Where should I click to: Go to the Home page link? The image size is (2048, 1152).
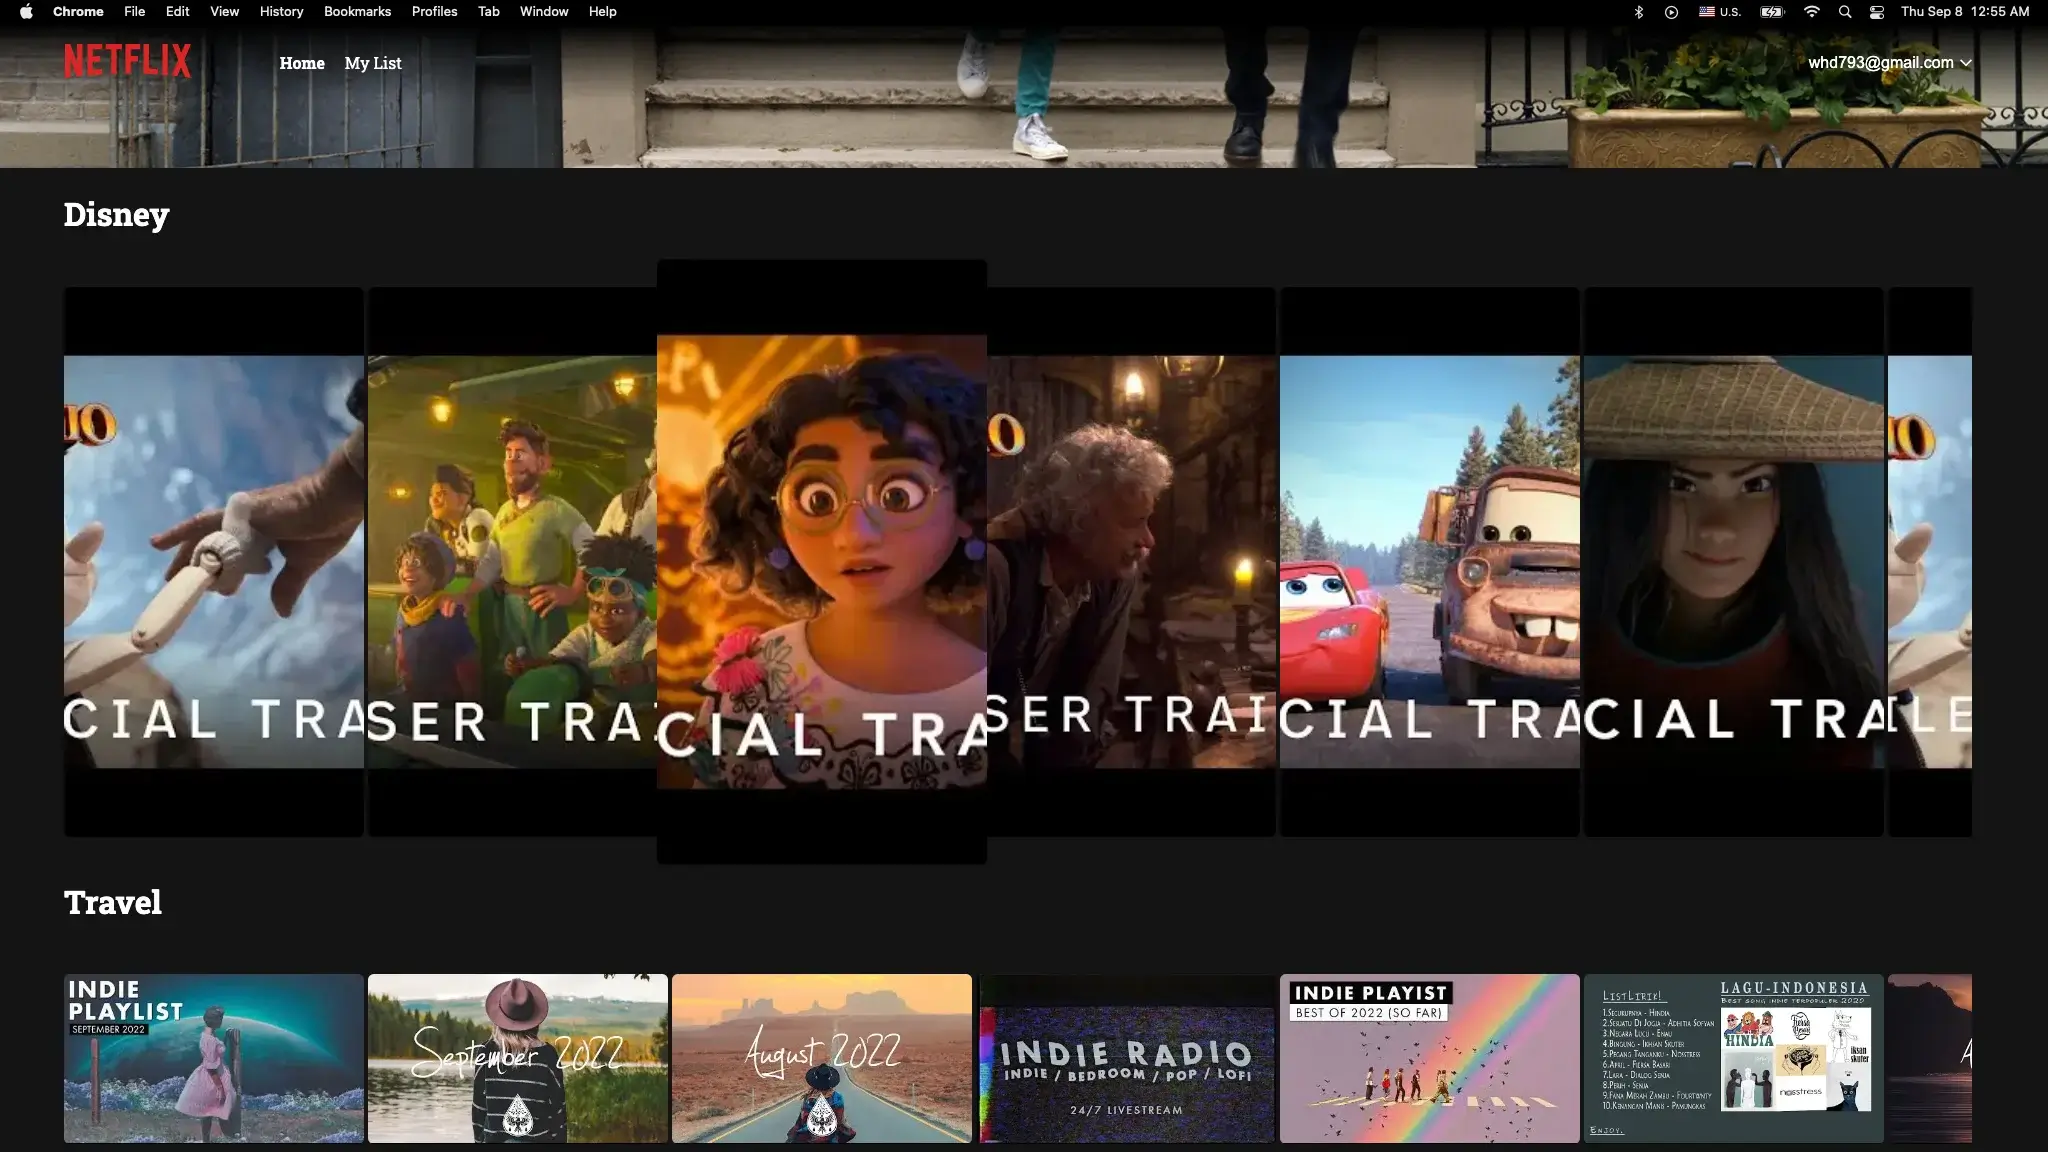(302, 63)
